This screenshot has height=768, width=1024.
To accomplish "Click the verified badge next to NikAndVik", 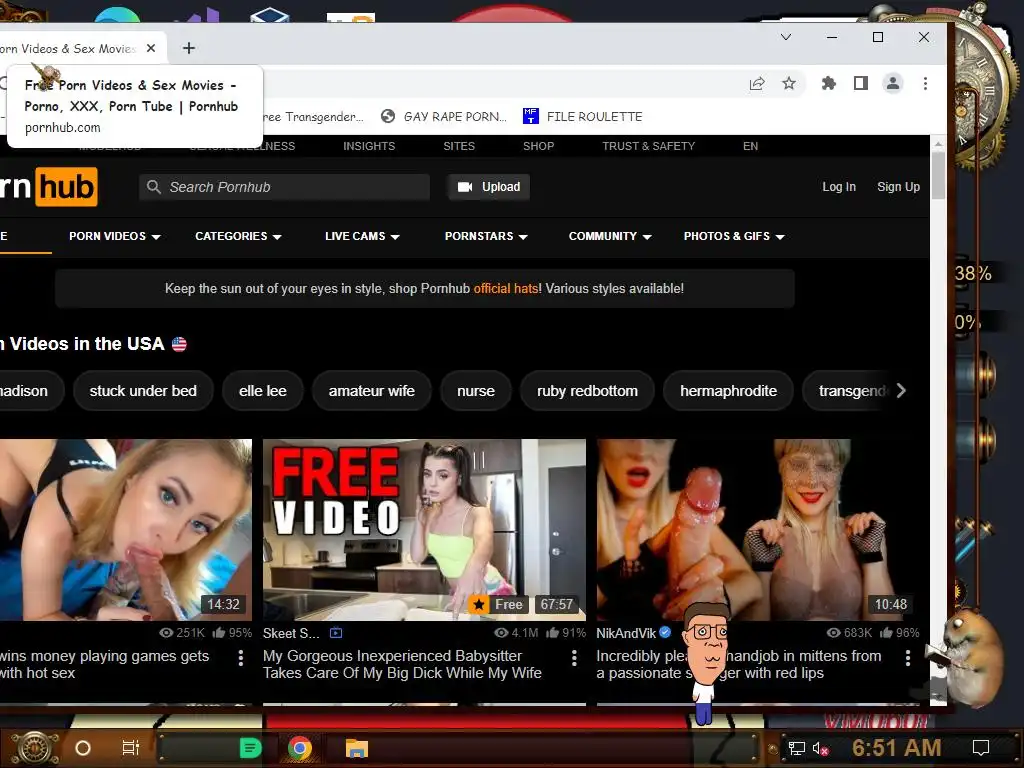I will pos(665,632).
